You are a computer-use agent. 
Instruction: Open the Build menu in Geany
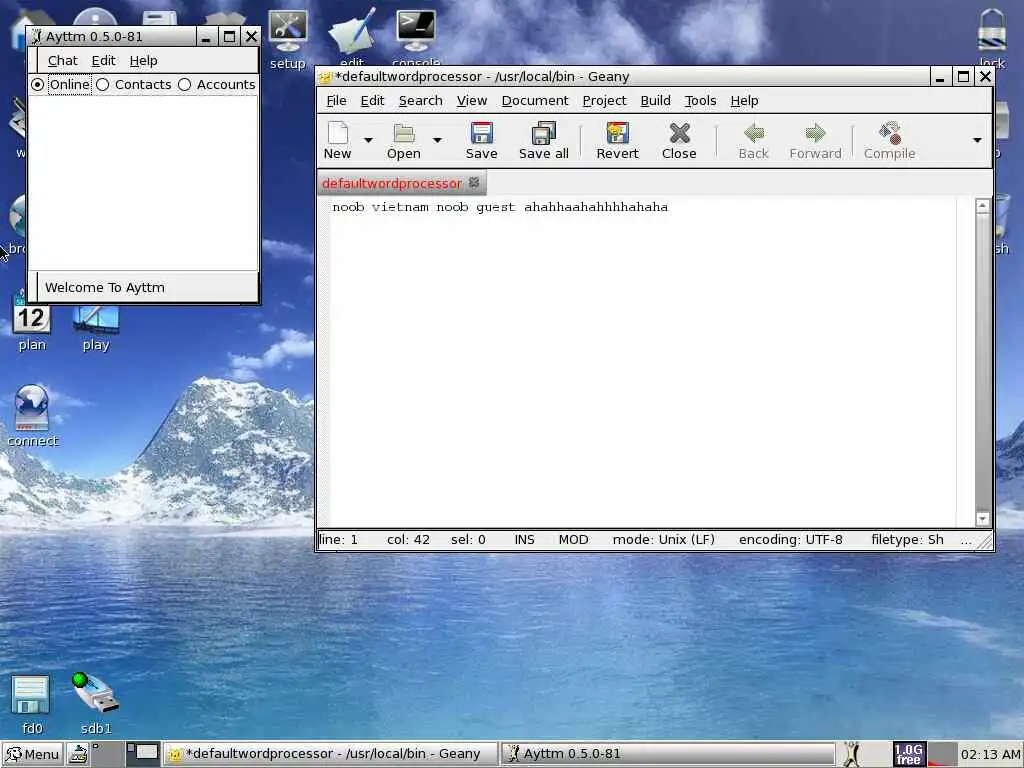(x=655, y=101)
